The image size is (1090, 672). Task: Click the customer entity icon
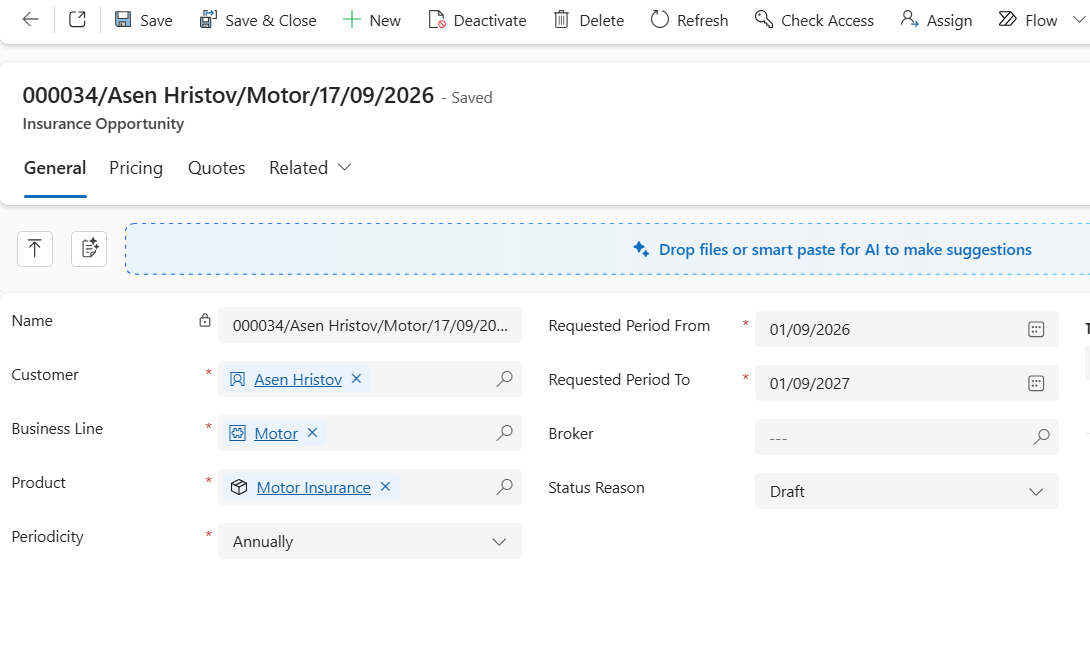(x=238, y=379)
